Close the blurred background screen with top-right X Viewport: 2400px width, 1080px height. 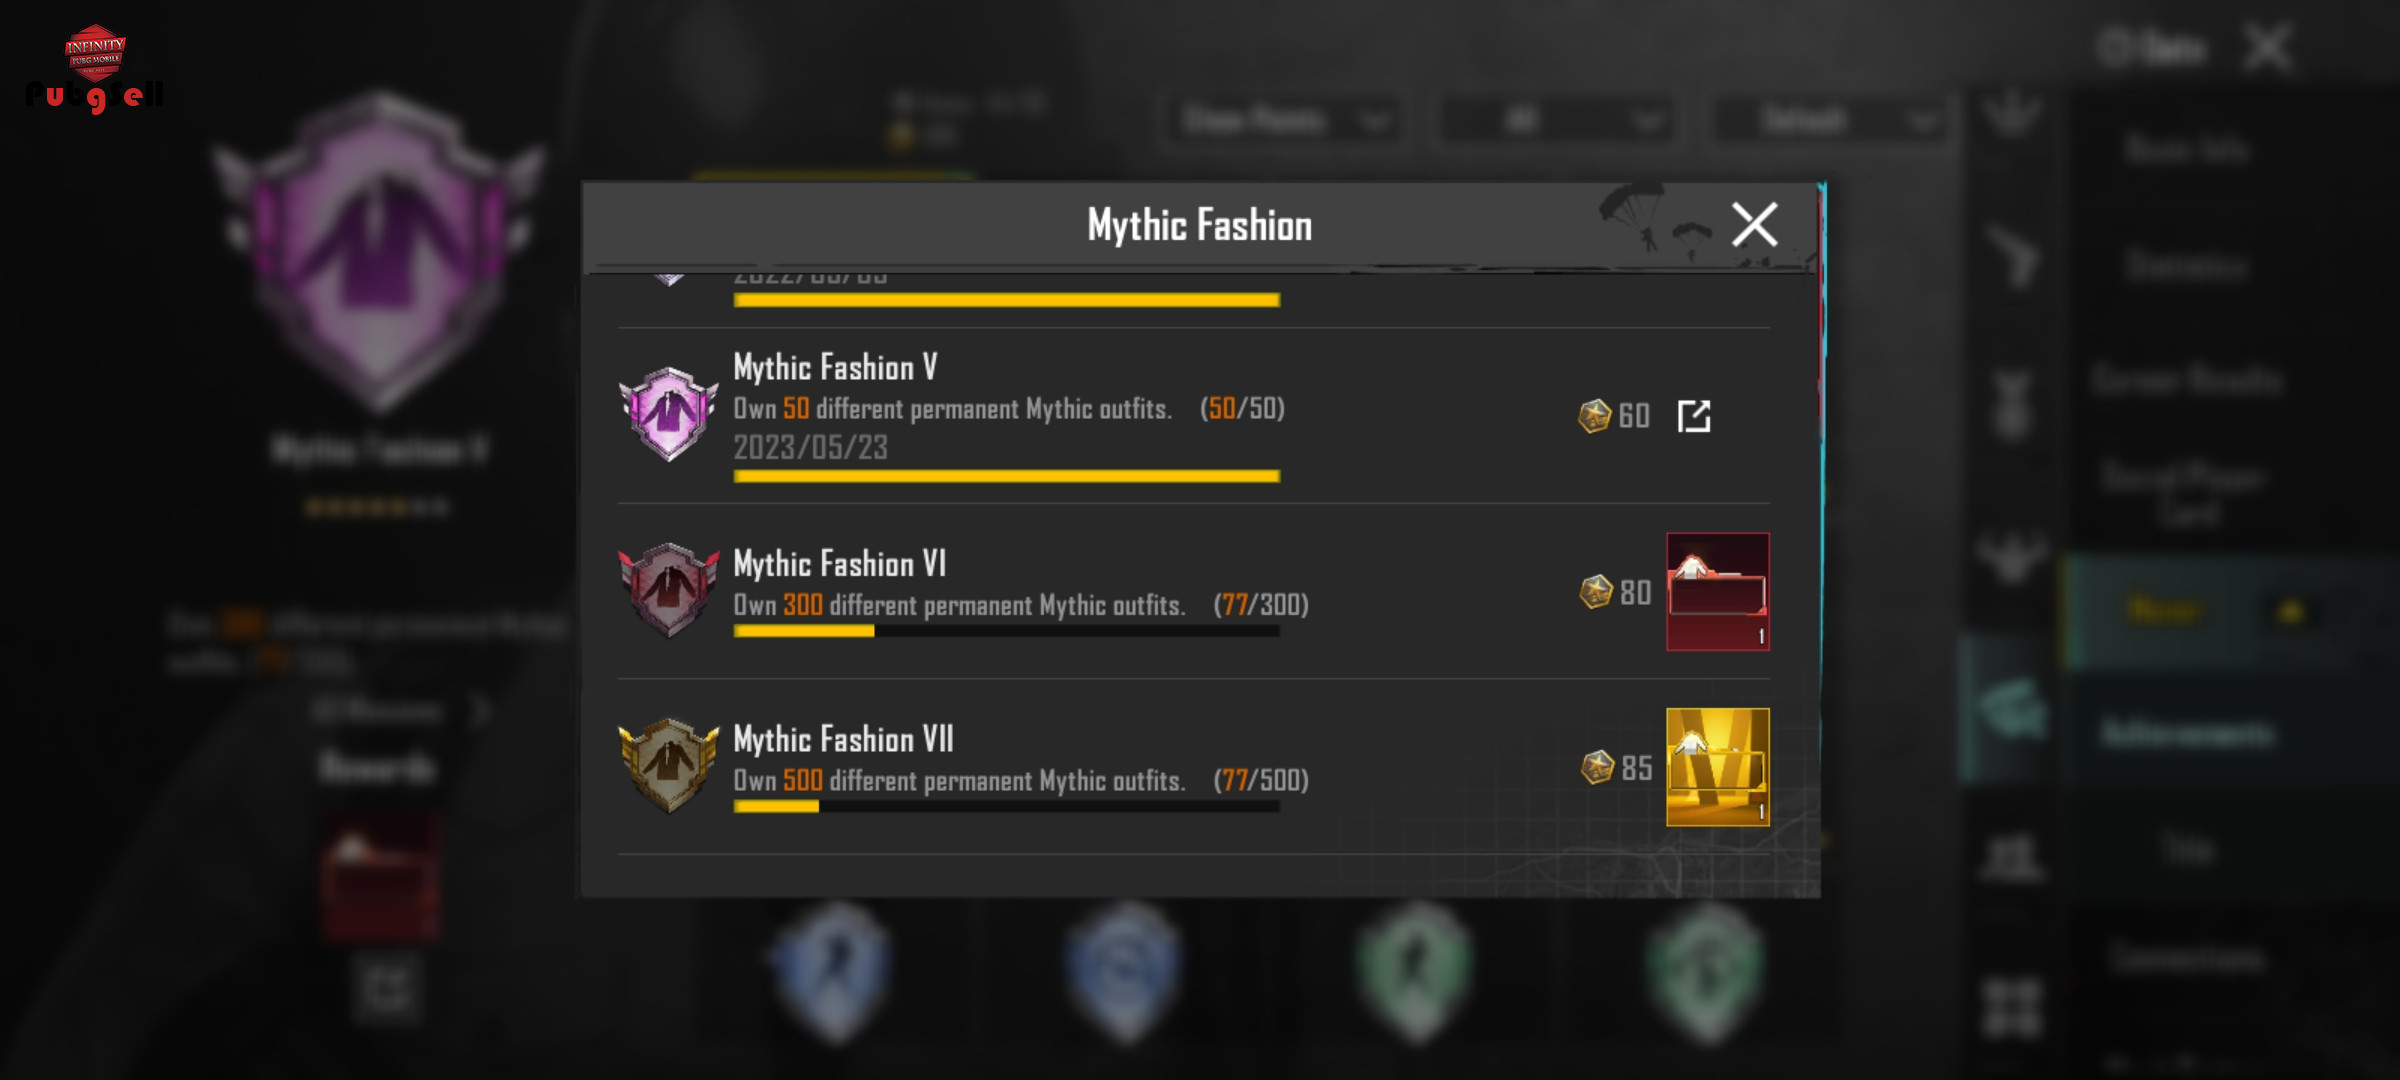tap(2267, 48)
